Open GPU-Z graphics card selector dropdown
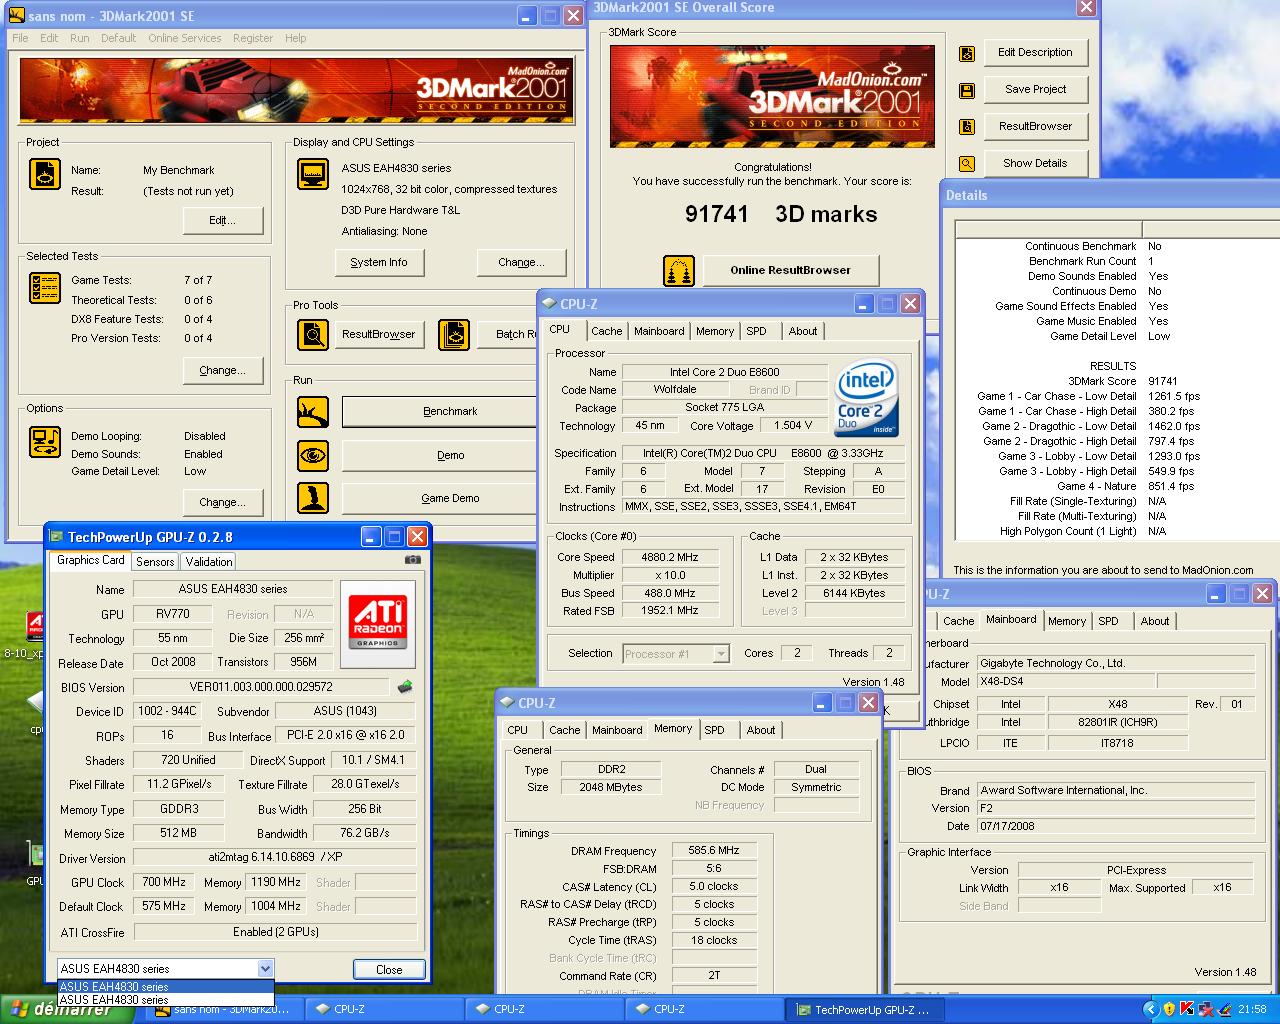This screenshot has height=1024, width=1280. point(265,968)
